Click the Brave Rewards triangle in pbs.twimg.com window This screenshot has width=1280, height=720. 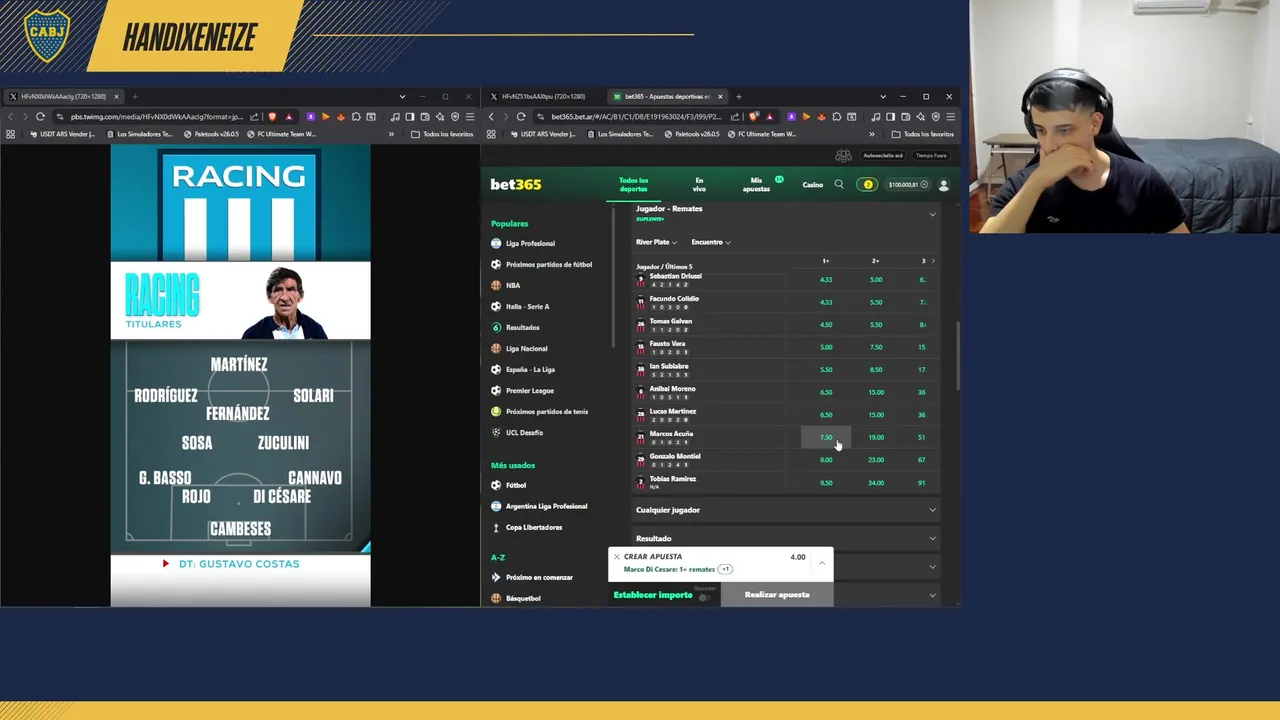point(289,117)
